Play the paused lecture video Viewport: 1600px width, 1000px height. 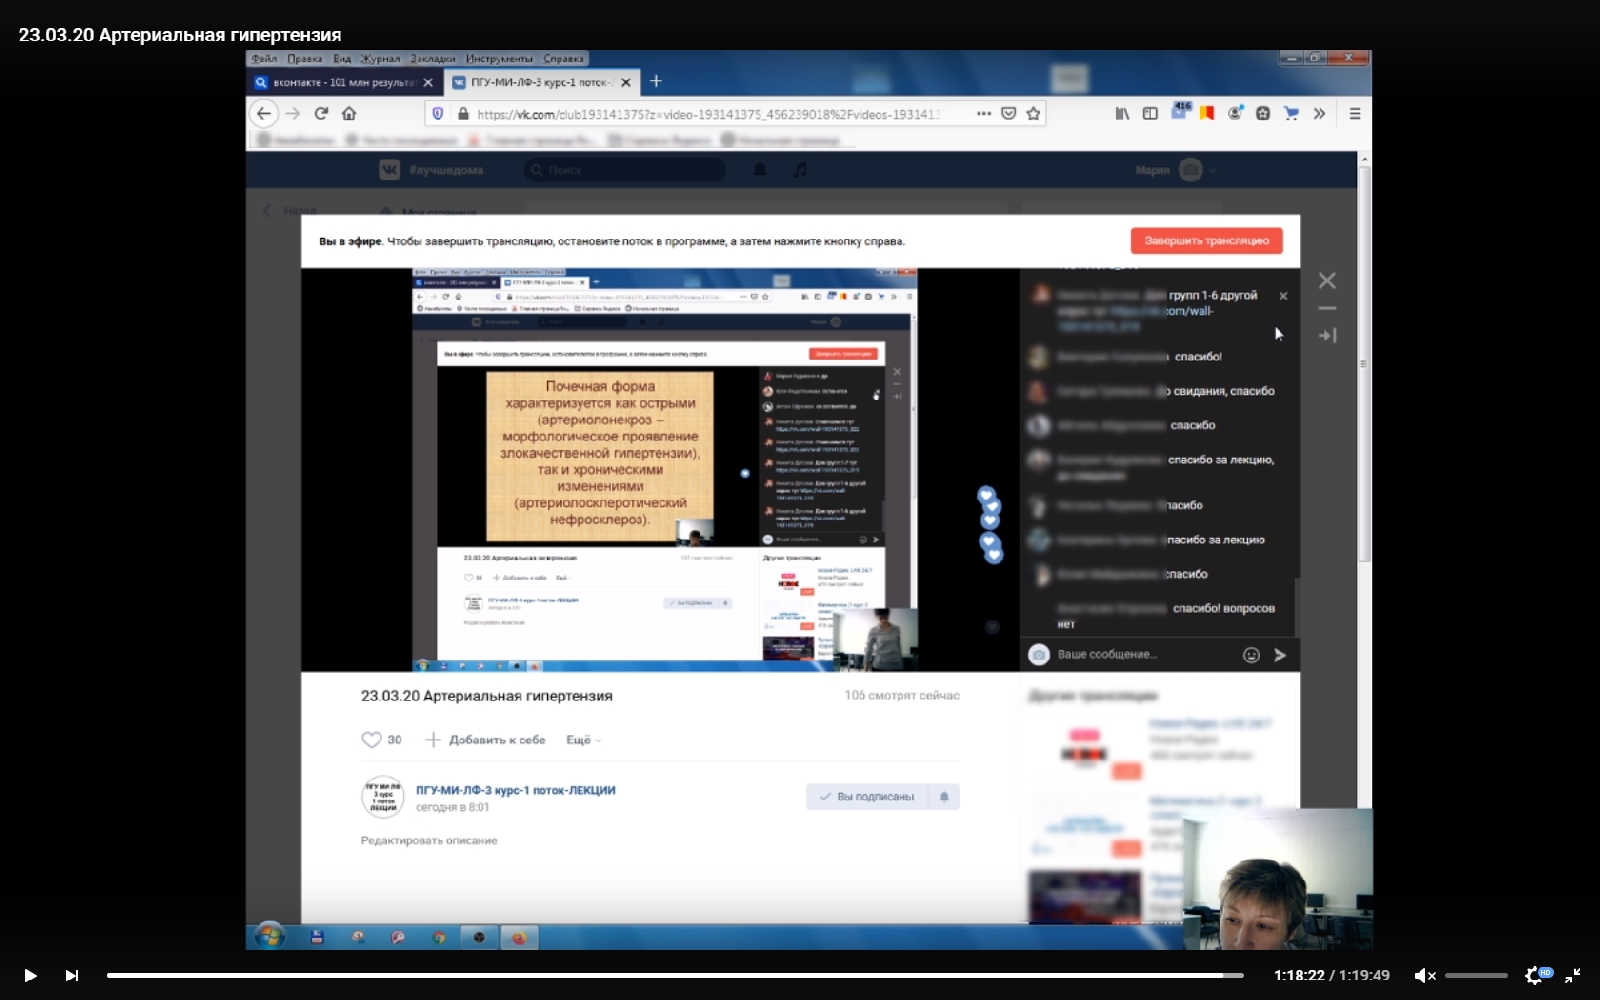(30, 975)
